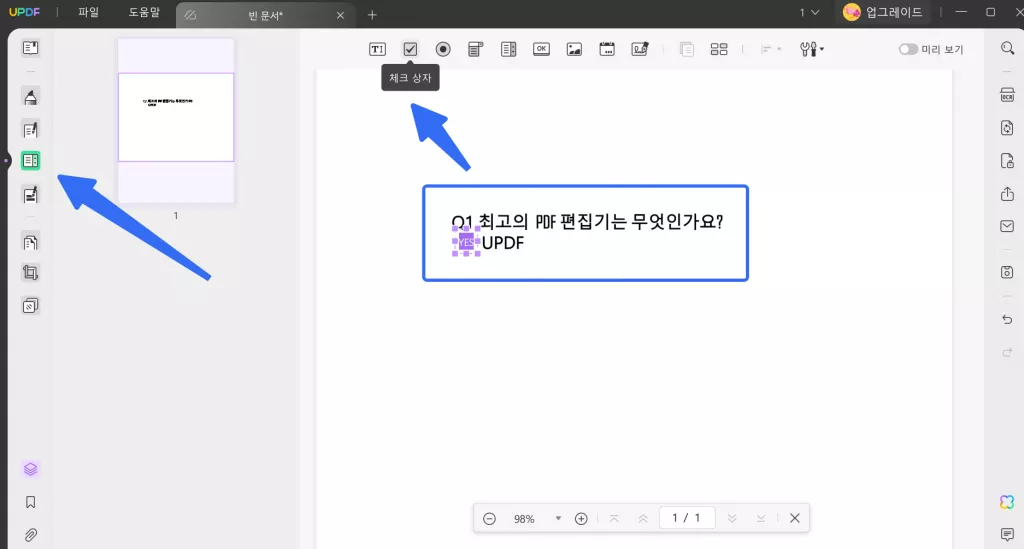The image size is (1024, 549).
Task: Redo the last action
Action: point(1008,353)
